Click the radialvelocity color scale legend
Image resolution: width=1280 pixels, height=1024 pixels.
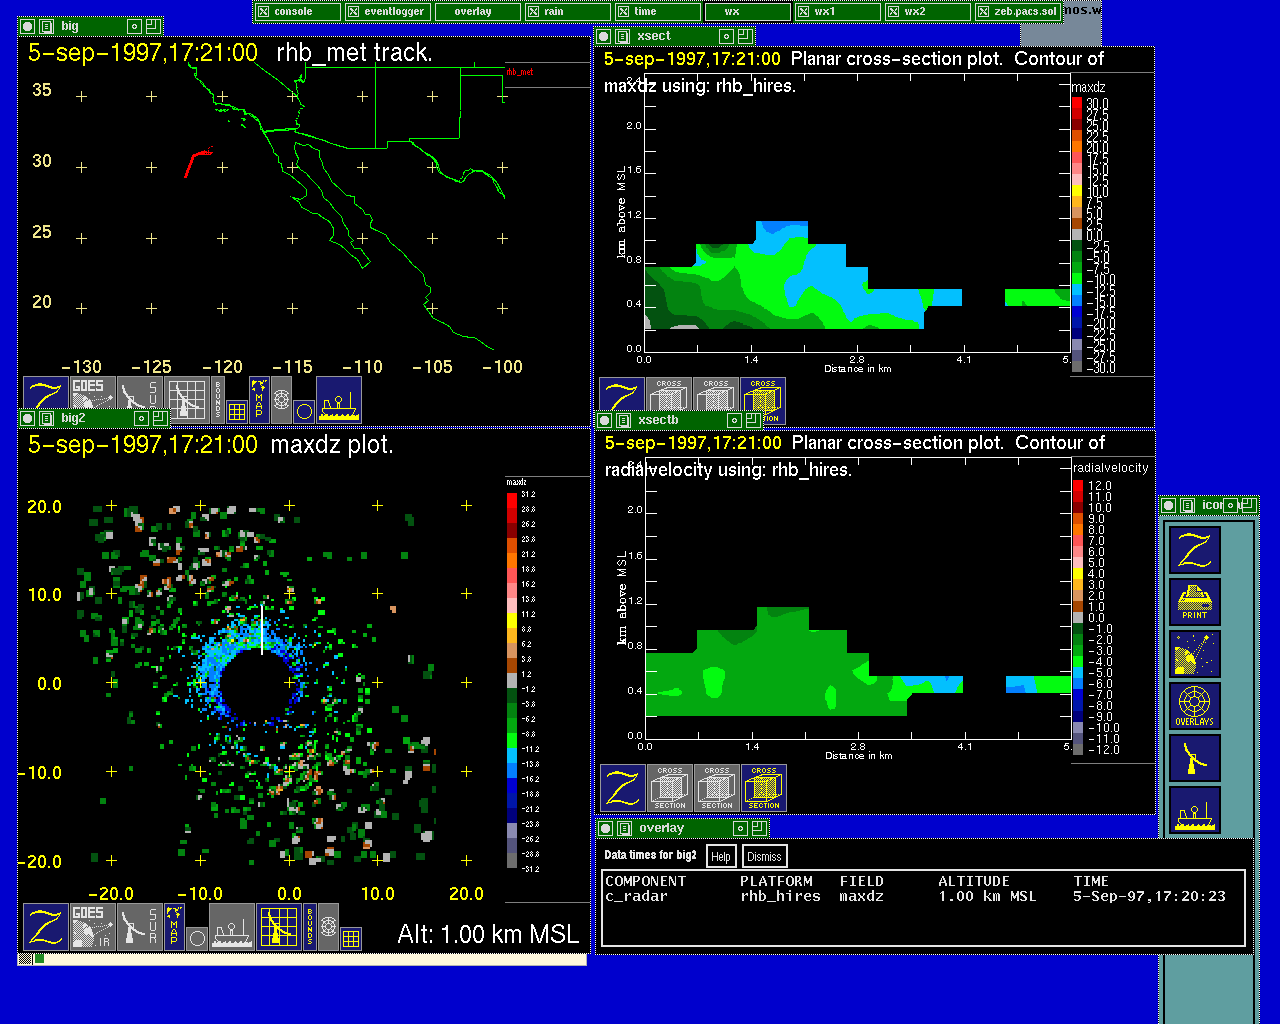coord(1078,617)
